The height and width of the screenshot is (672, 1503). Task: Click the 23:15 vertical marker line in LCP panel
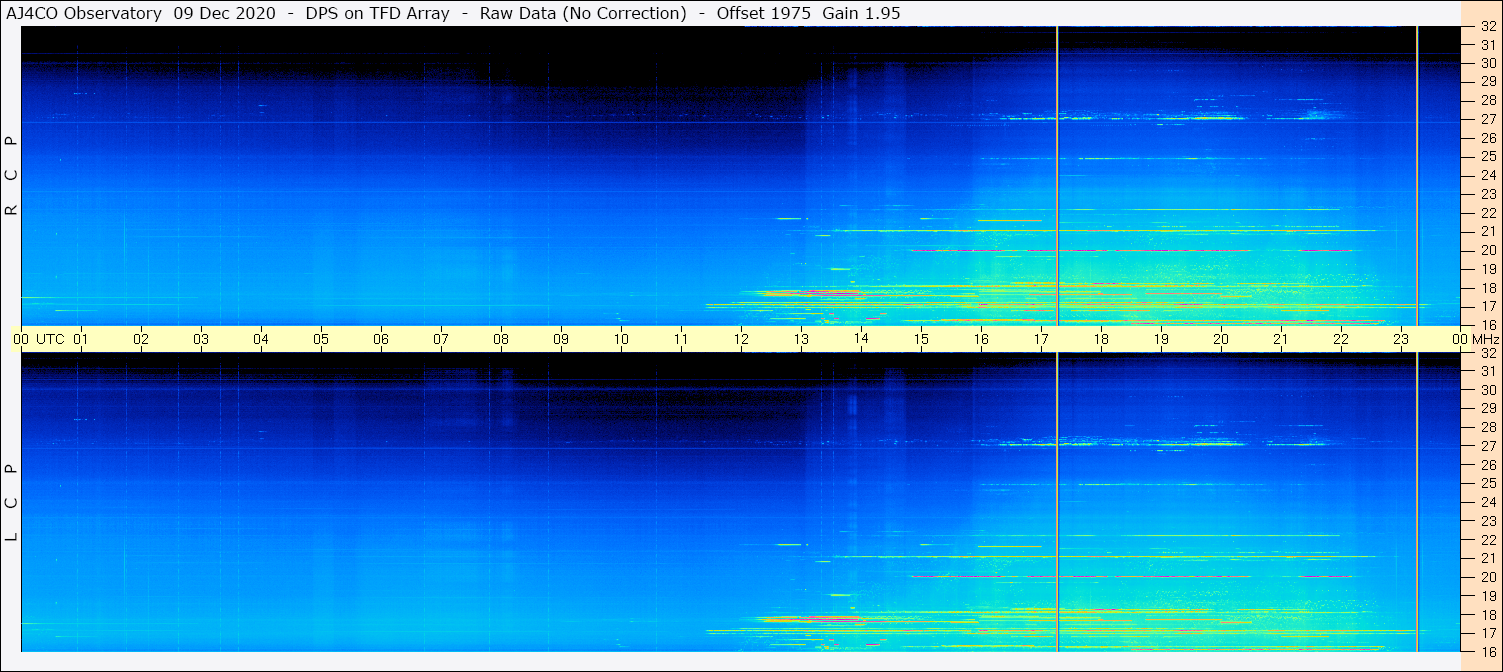pos(1417,502)
